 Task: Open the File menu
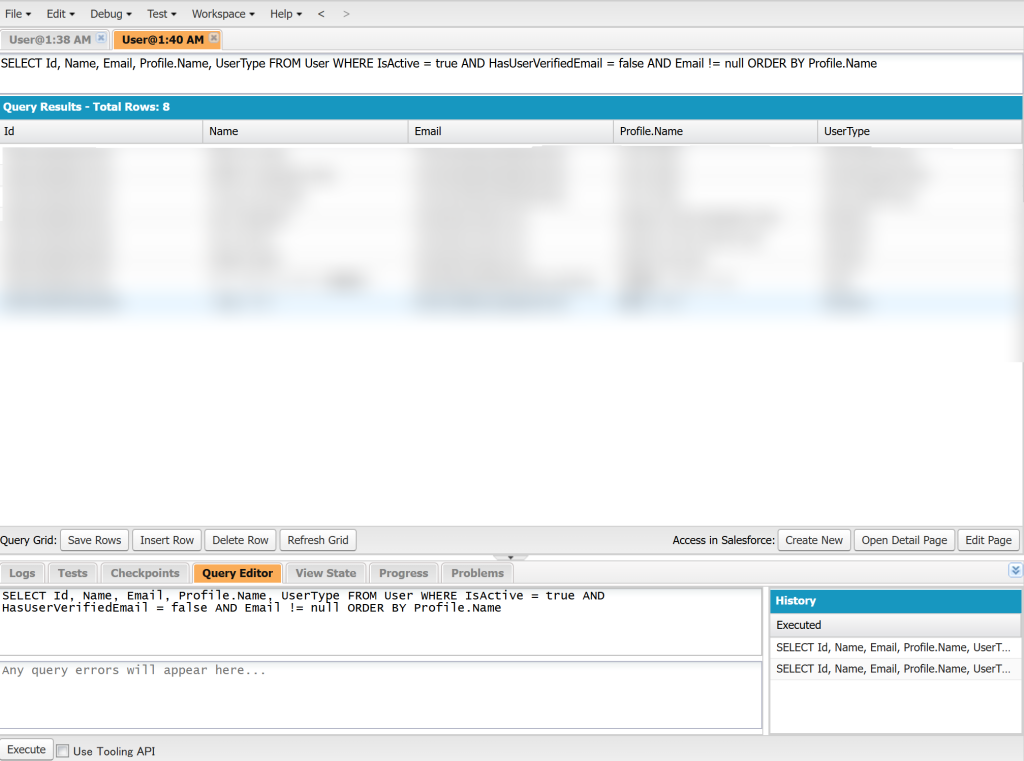18,14
